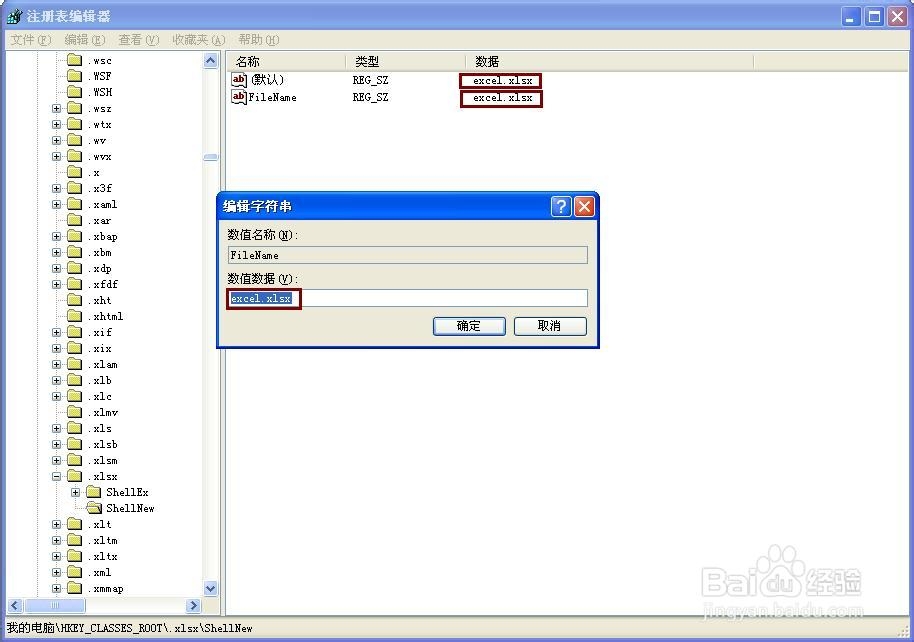Select the .xlsx folder icon in the tree
Screen dimensions: 914x642
pos(75,476)
